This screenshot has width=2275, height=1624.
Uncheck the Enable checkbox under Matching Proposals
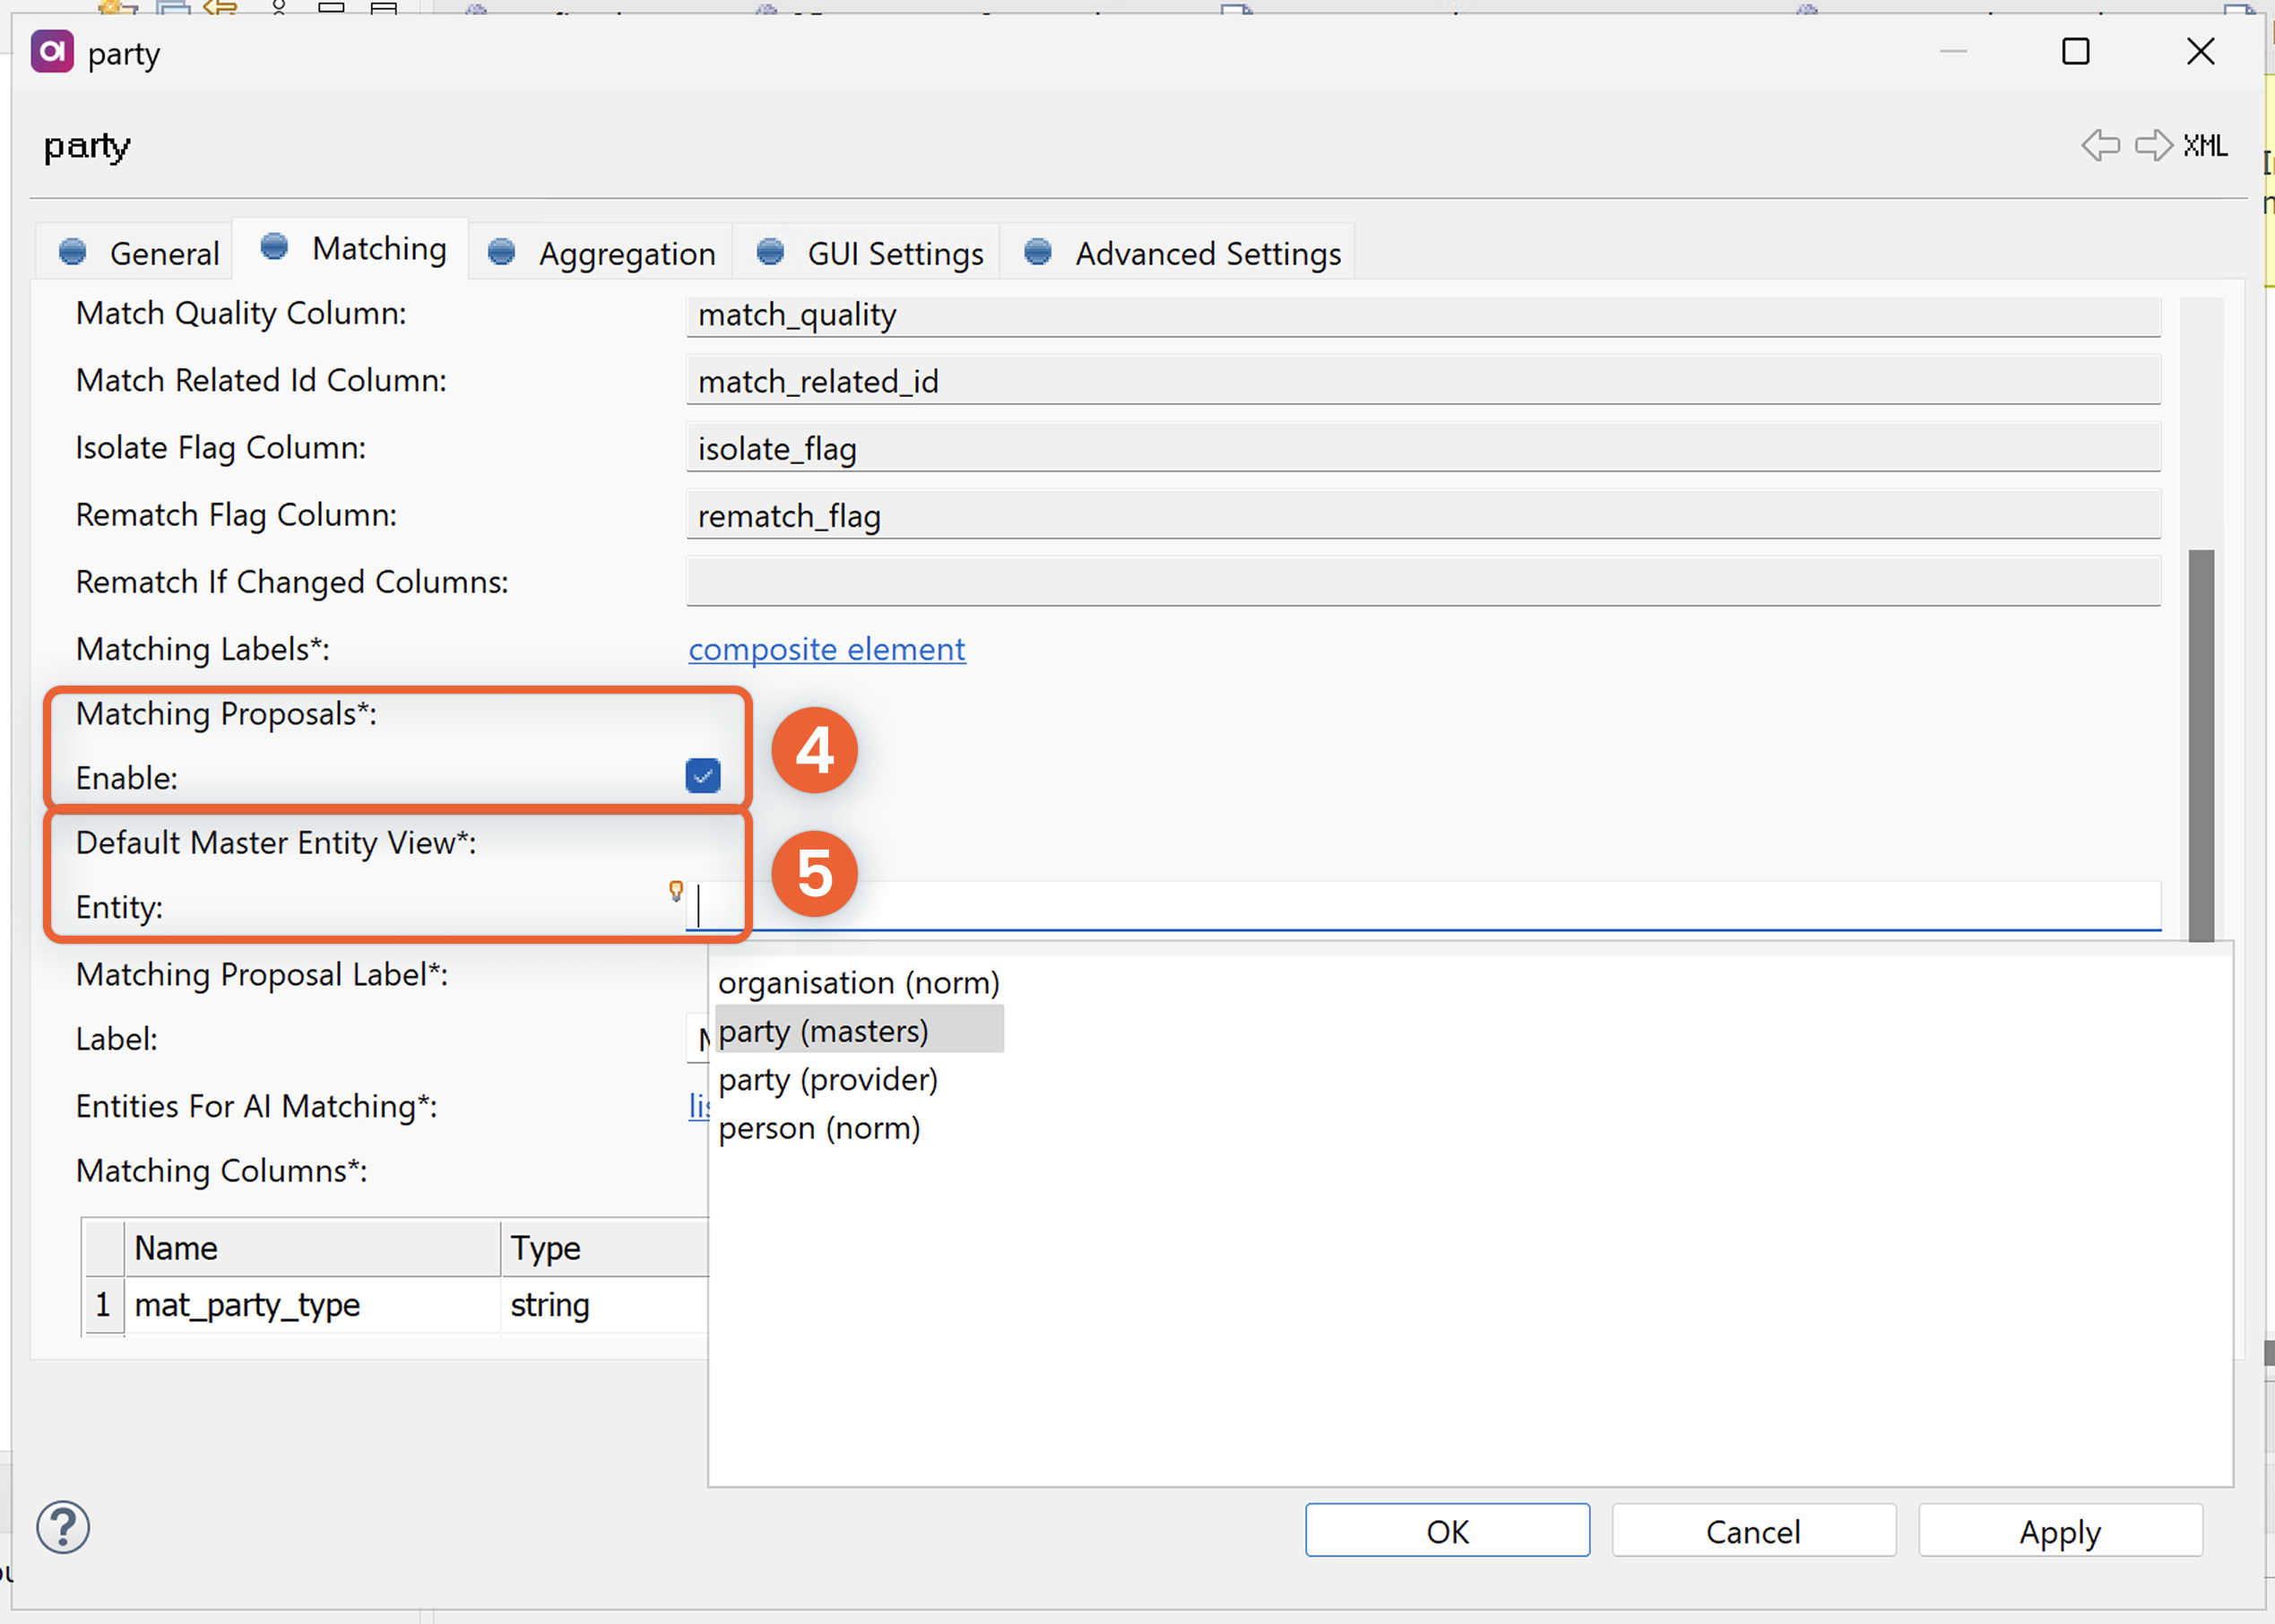pos(703,776)
